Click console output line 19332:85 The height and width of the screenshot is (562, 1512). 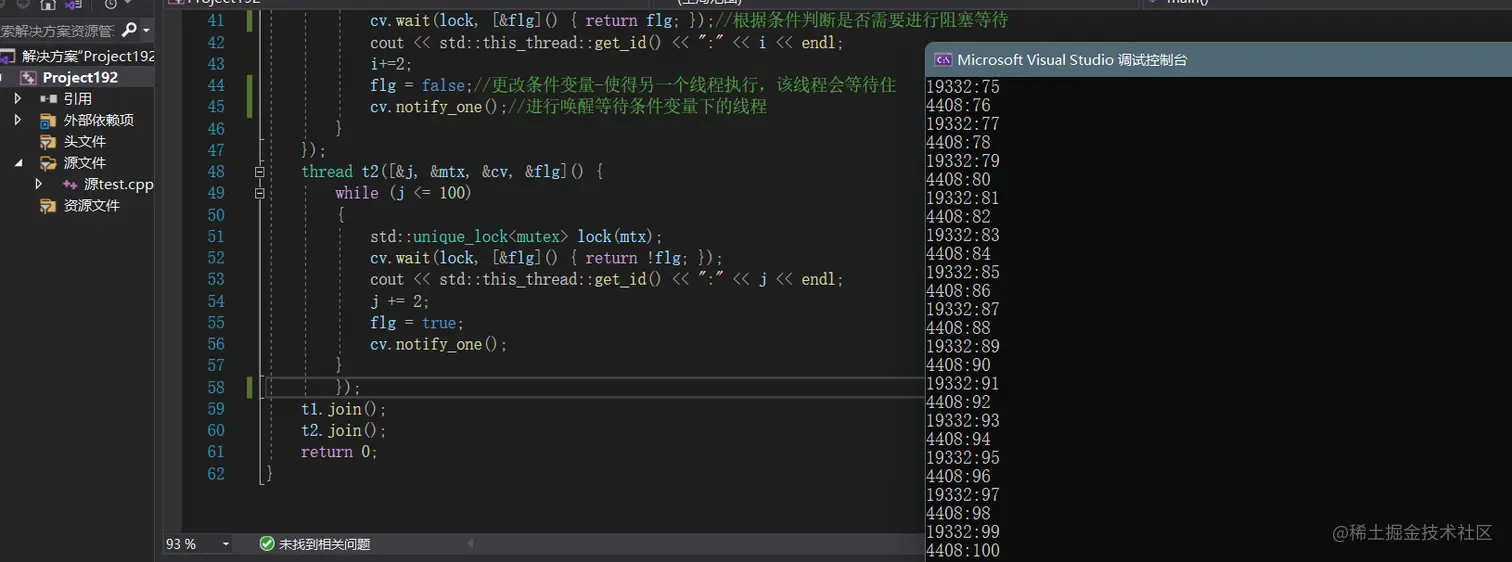(963, 272)
